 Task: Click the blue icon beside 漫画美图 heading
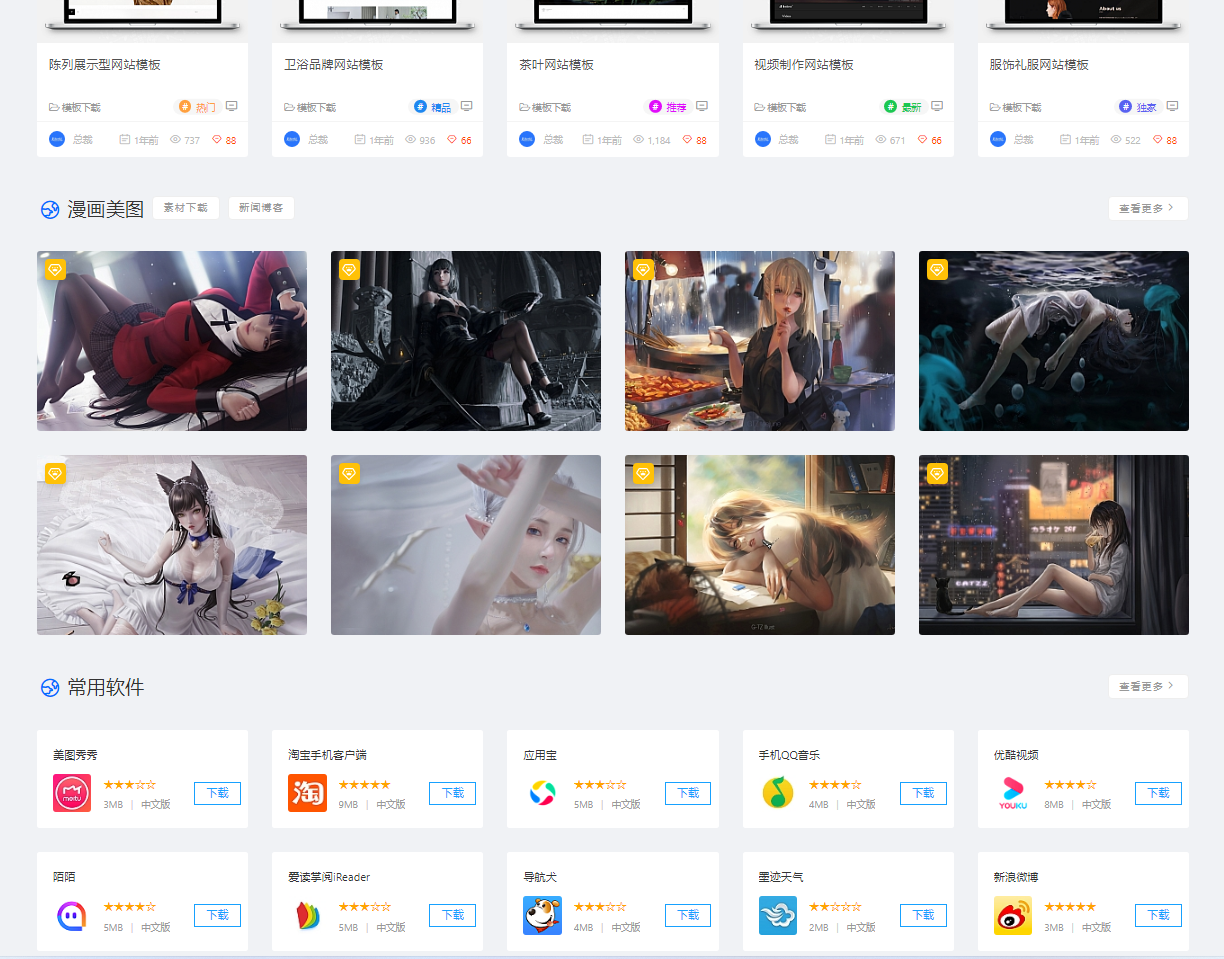(x=50, y=209)
